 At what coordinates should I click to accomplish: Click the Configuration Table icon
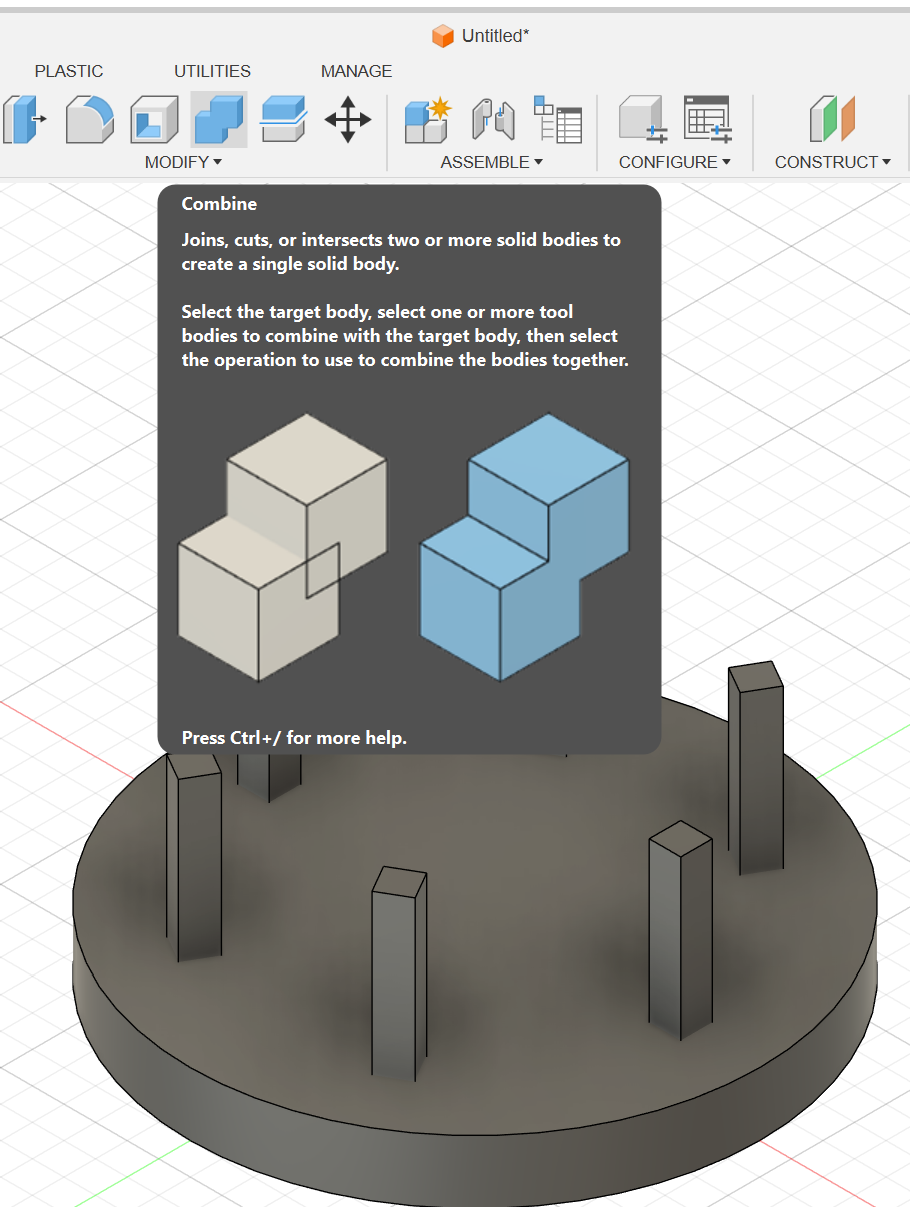pos(707,118)
